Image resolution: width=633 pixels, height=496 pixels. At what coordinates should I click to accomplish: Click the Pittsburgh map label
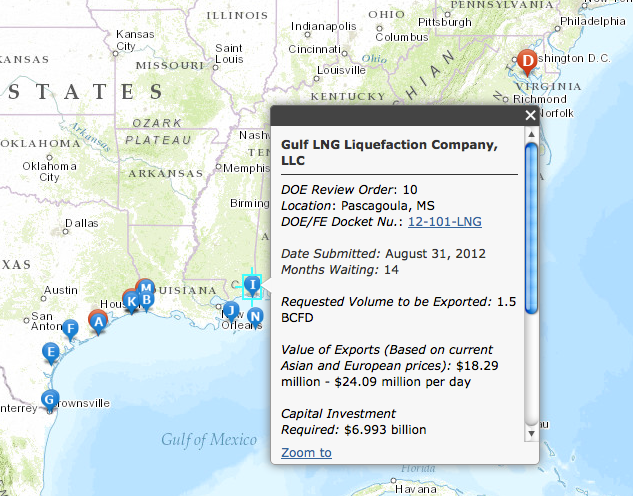(x=444, y=22)
